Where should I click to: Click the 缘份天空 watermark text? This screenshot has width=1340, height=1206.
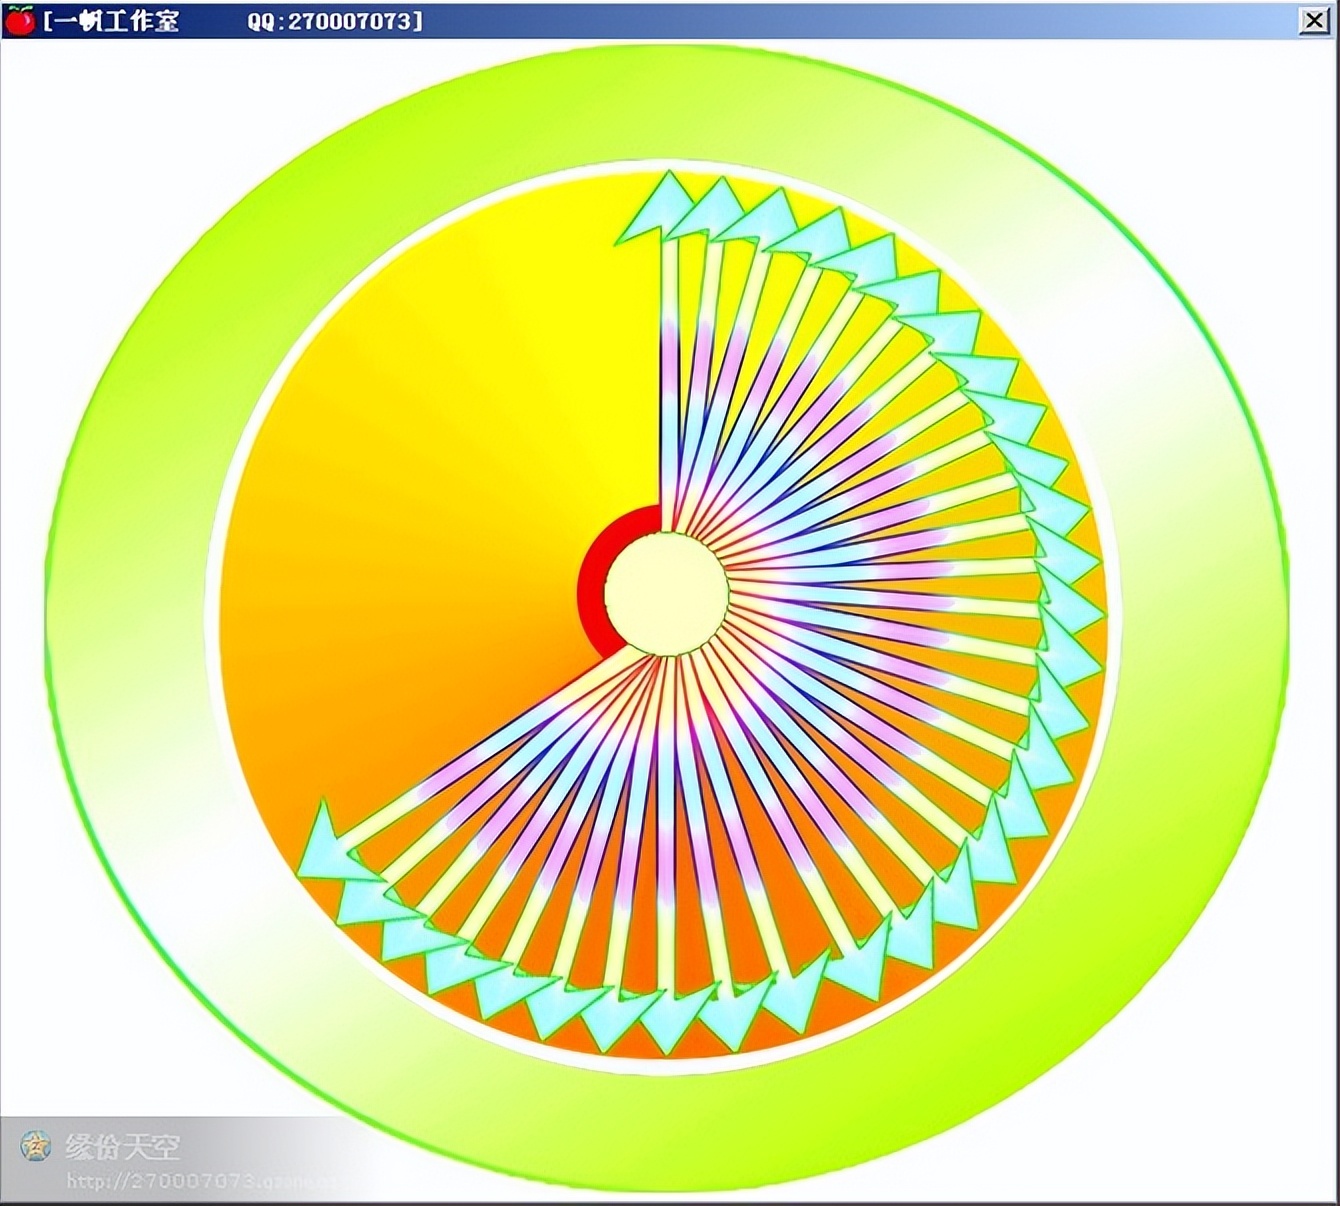tap(122, 1146)
